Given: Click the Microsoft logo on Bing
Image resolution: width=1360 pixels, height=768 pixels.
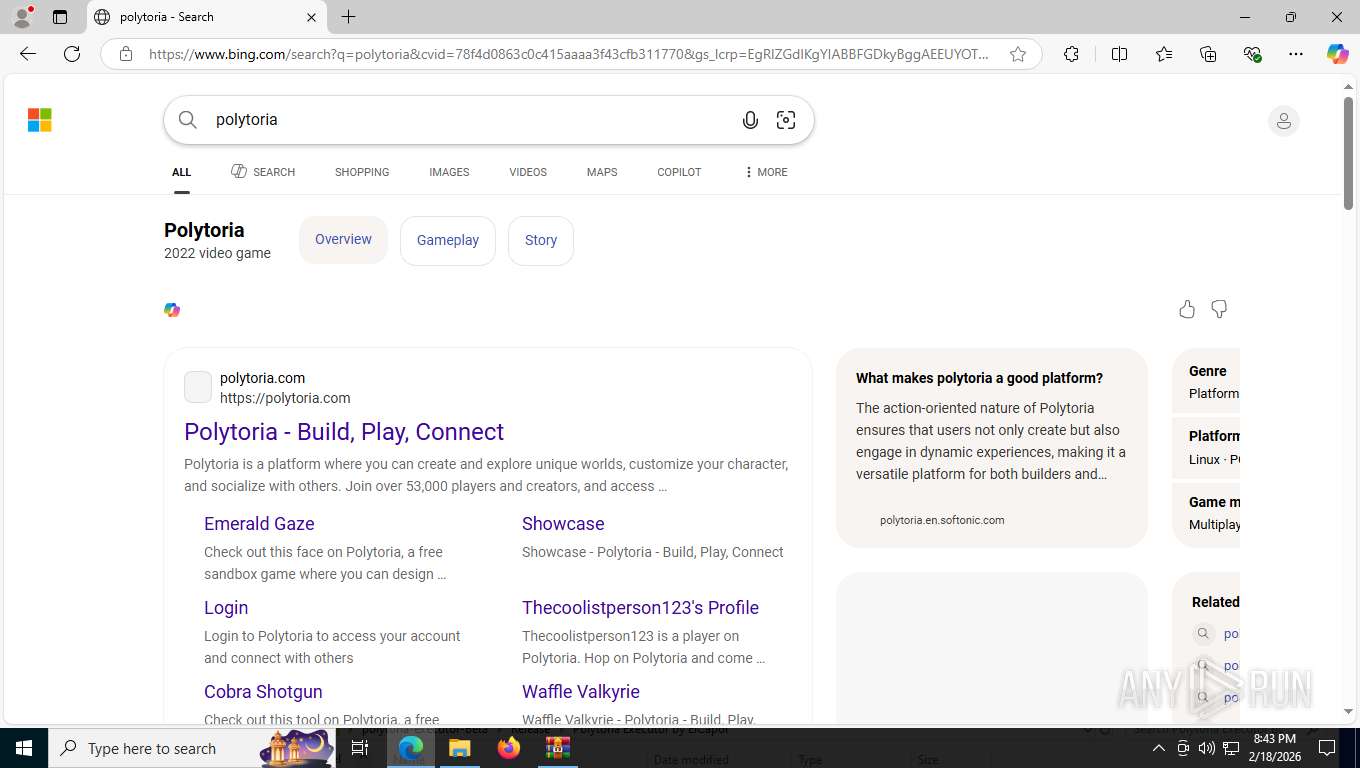Looking at the screenshot, I should (40, 120).
